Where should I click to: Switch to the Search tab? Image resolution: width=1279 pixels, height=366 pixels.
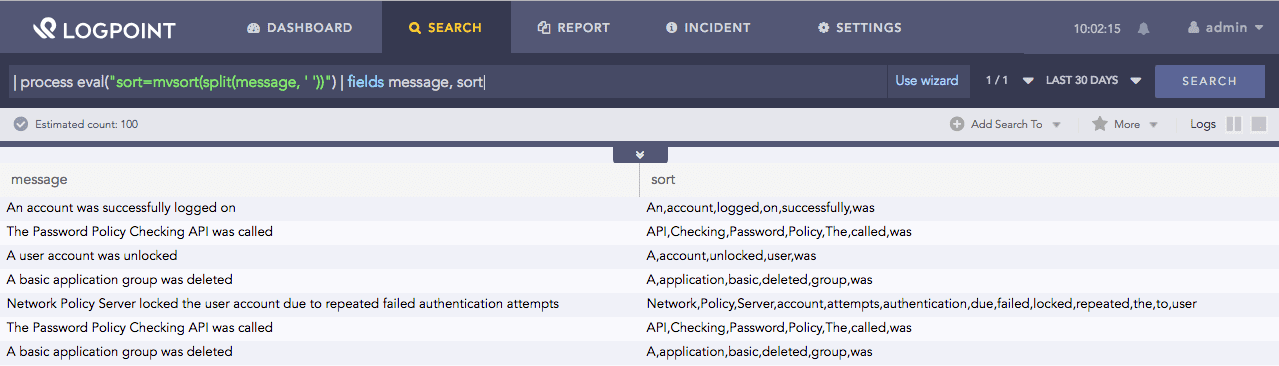(446, 28)
